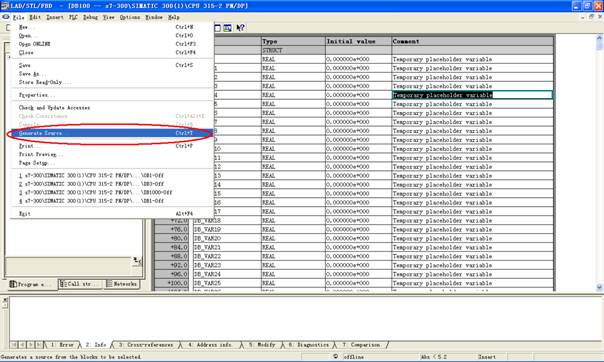Switch to the 1: Error output tab
604x362 pixels.
[x=62, y=345]
